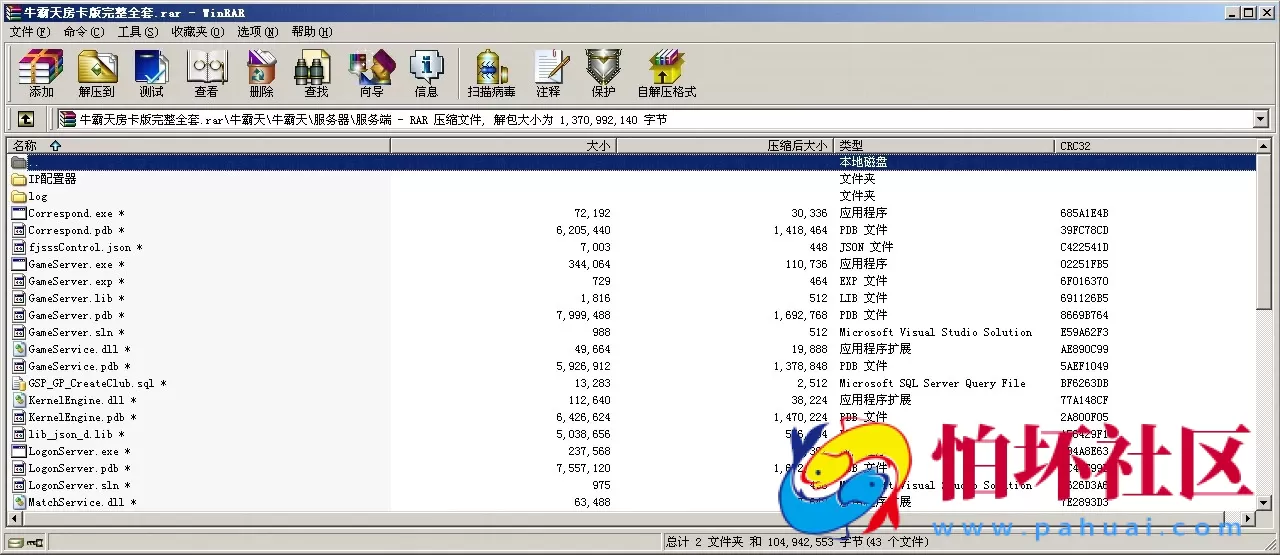Screen dimensions: 1280x555
Task: Click the fjsssControl.json file icon
Action: [19, 247]
